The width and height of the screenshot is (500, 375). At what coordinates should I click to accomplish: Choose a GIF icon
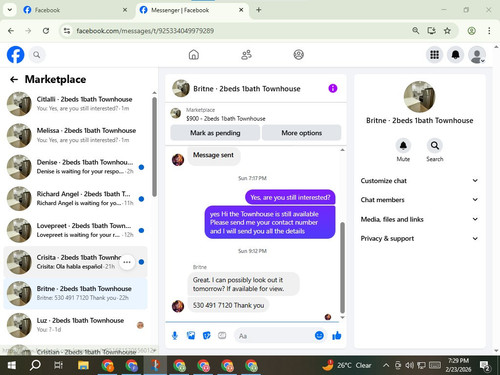tap(222, 335)
